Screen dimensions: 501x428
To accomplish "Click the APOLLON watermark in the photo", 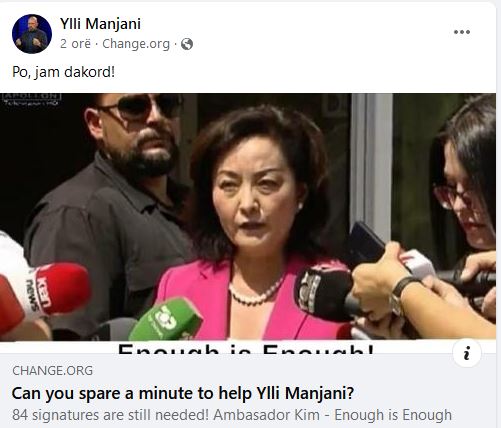I will point(32,99).
